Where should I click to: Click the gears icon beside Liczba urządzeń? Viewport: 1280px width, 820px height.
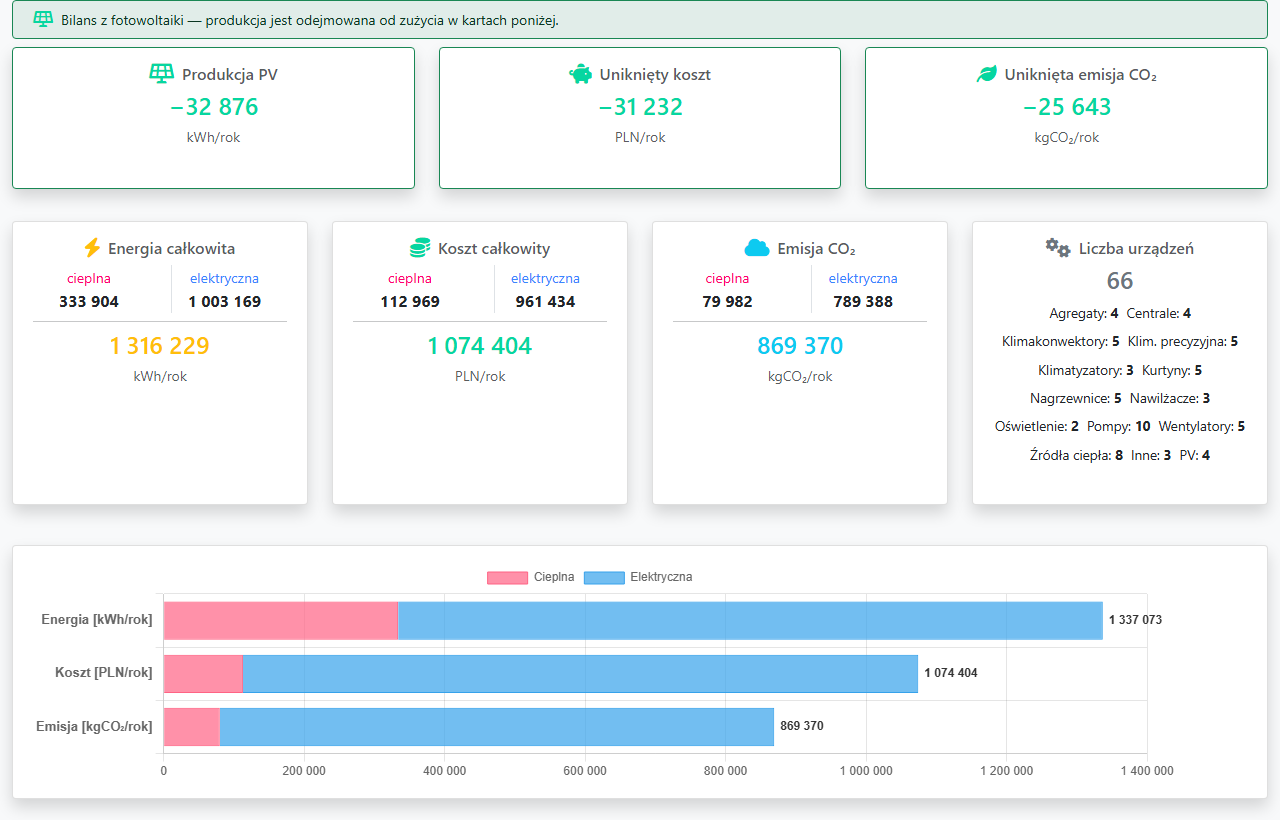tap(1058, 248)
